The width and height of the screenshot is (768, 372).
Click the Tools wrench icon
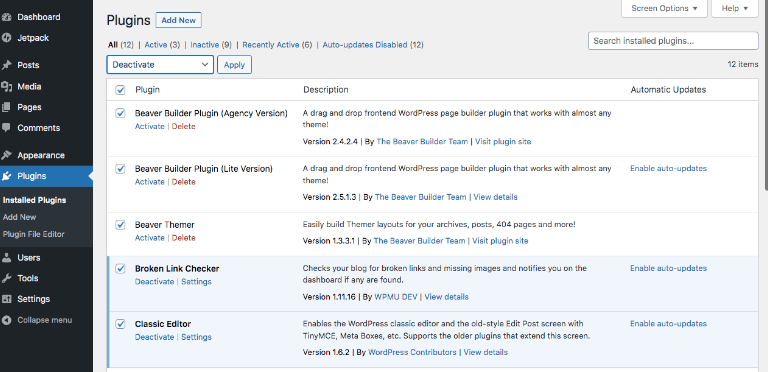click(x=6, y=278)
